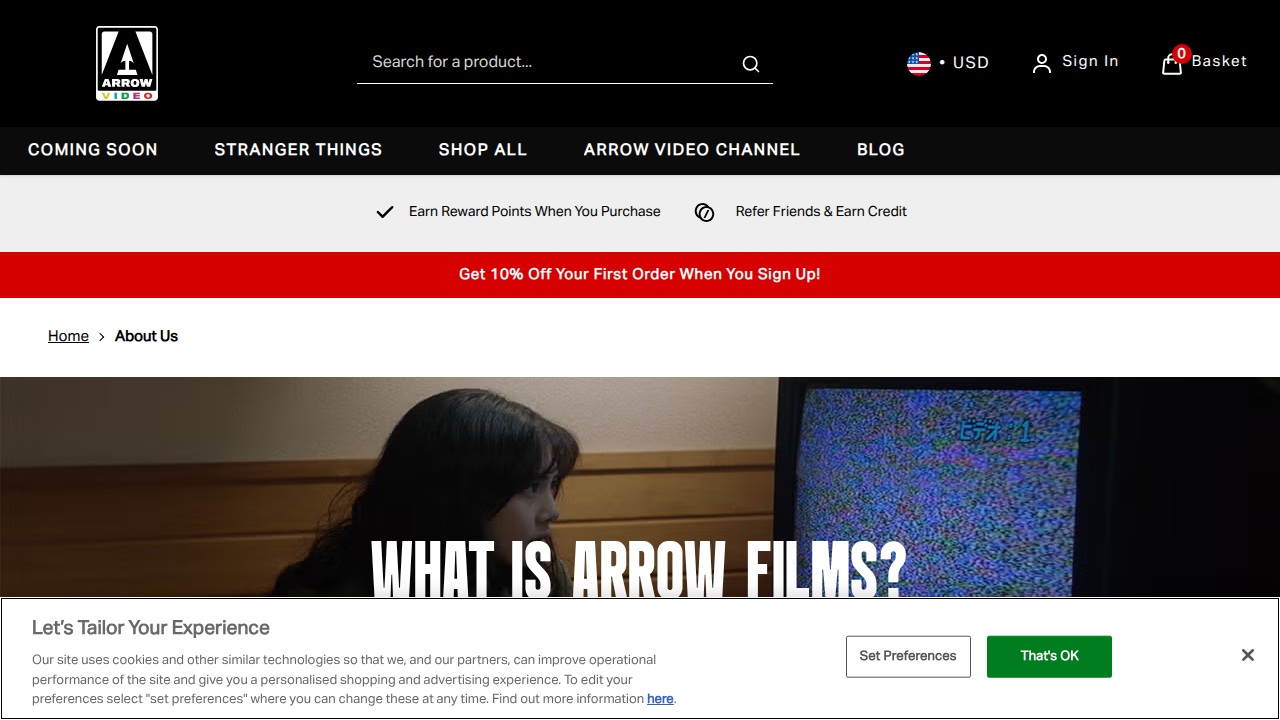Click the About Us breadcrumb text

pyautogui.click(x=146, y=336)
